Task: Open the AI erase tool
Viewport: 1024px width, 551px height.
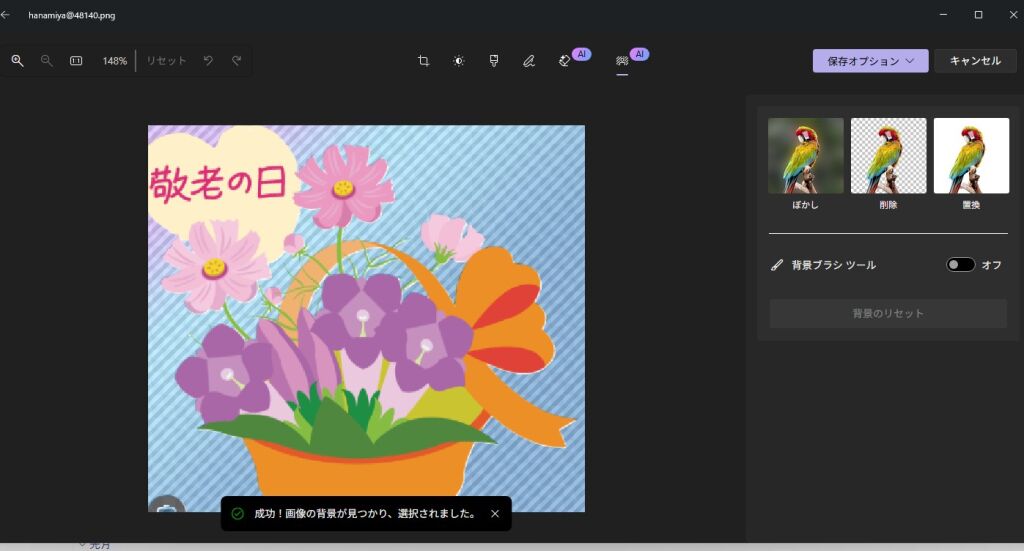Action: 565,61
